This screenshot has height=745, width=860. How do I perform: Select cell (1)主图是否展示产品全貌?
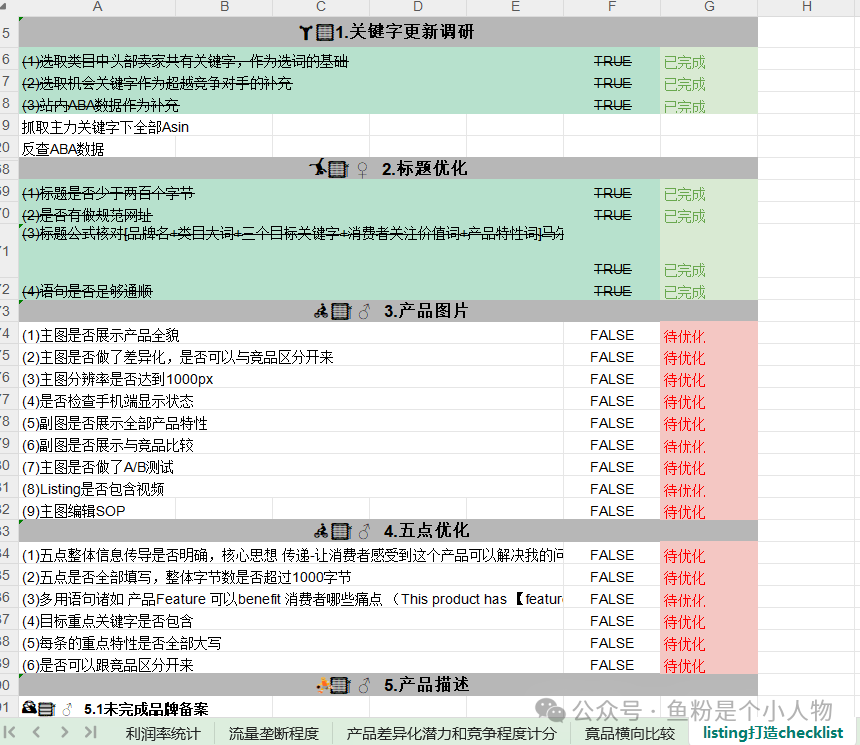(x=291, y=335)
